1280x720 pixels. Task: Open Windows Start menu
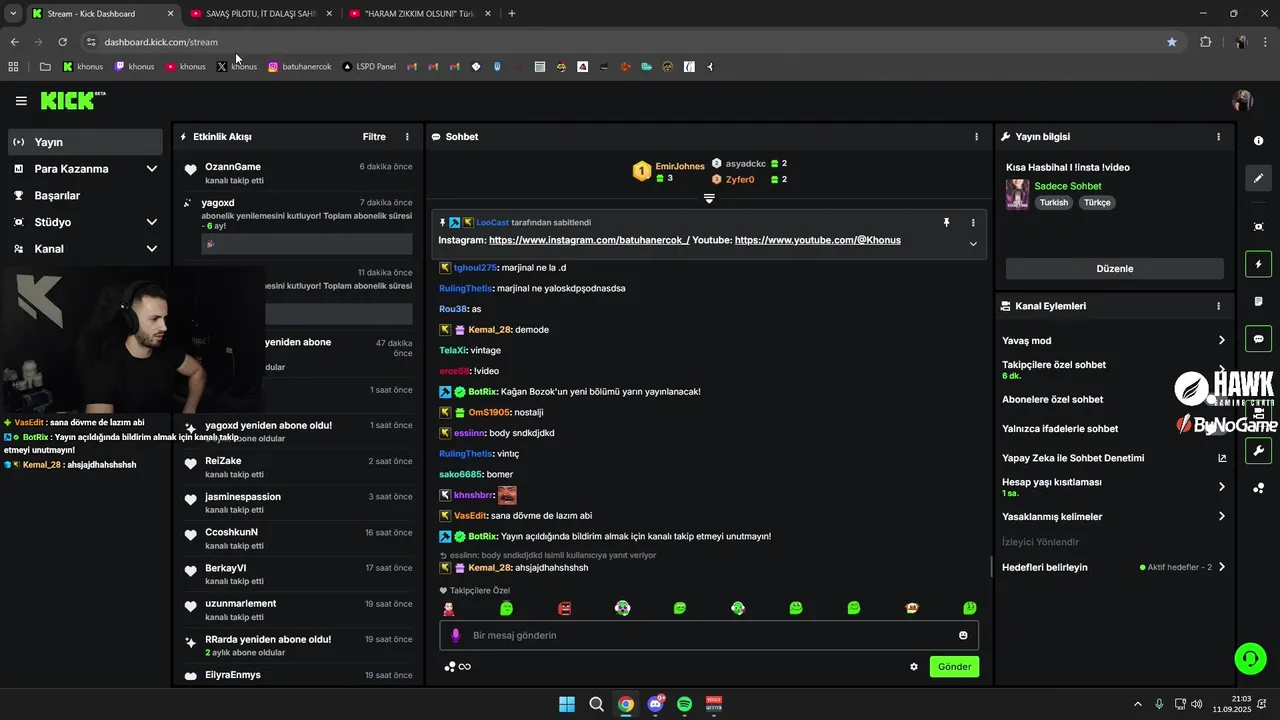tap(567, 704)
